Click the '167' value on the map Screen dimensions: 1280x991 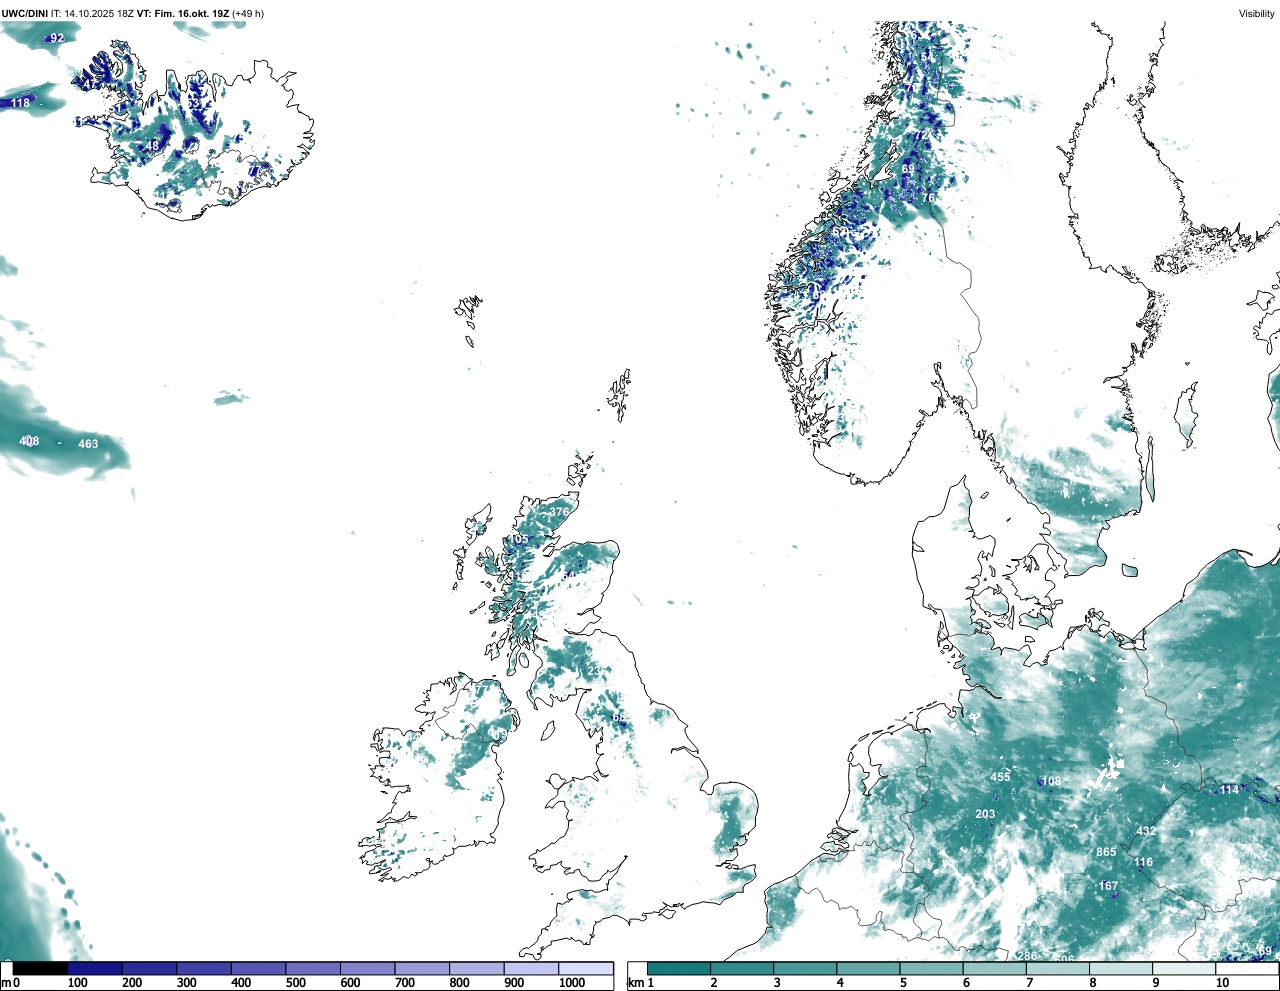pos(1108,886)
